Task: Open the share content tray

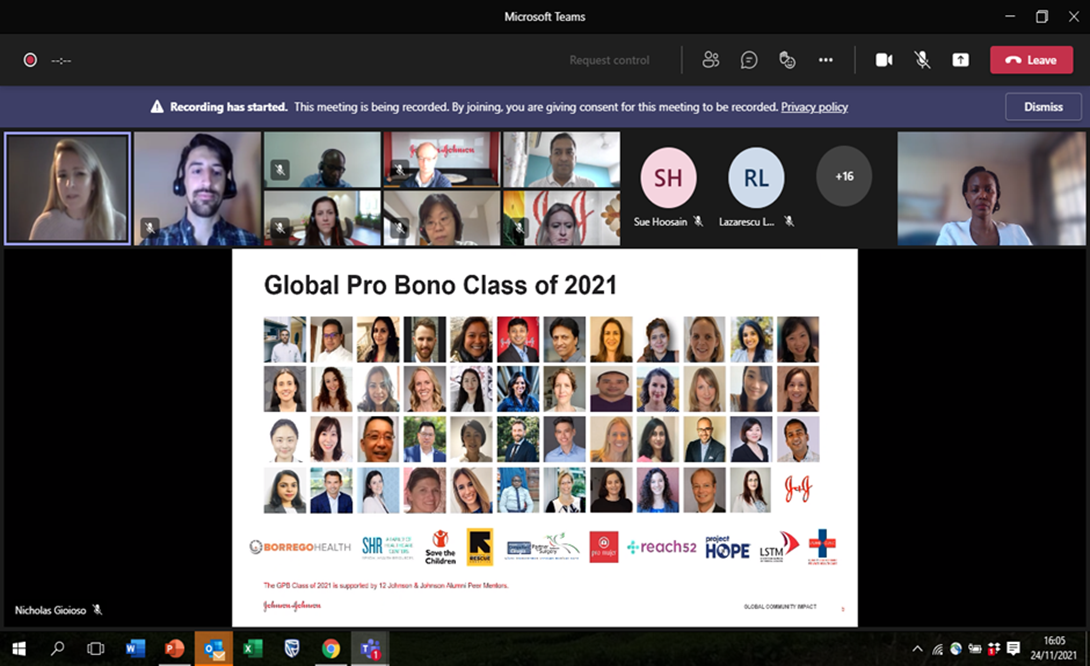Action: tap(960, 60)
